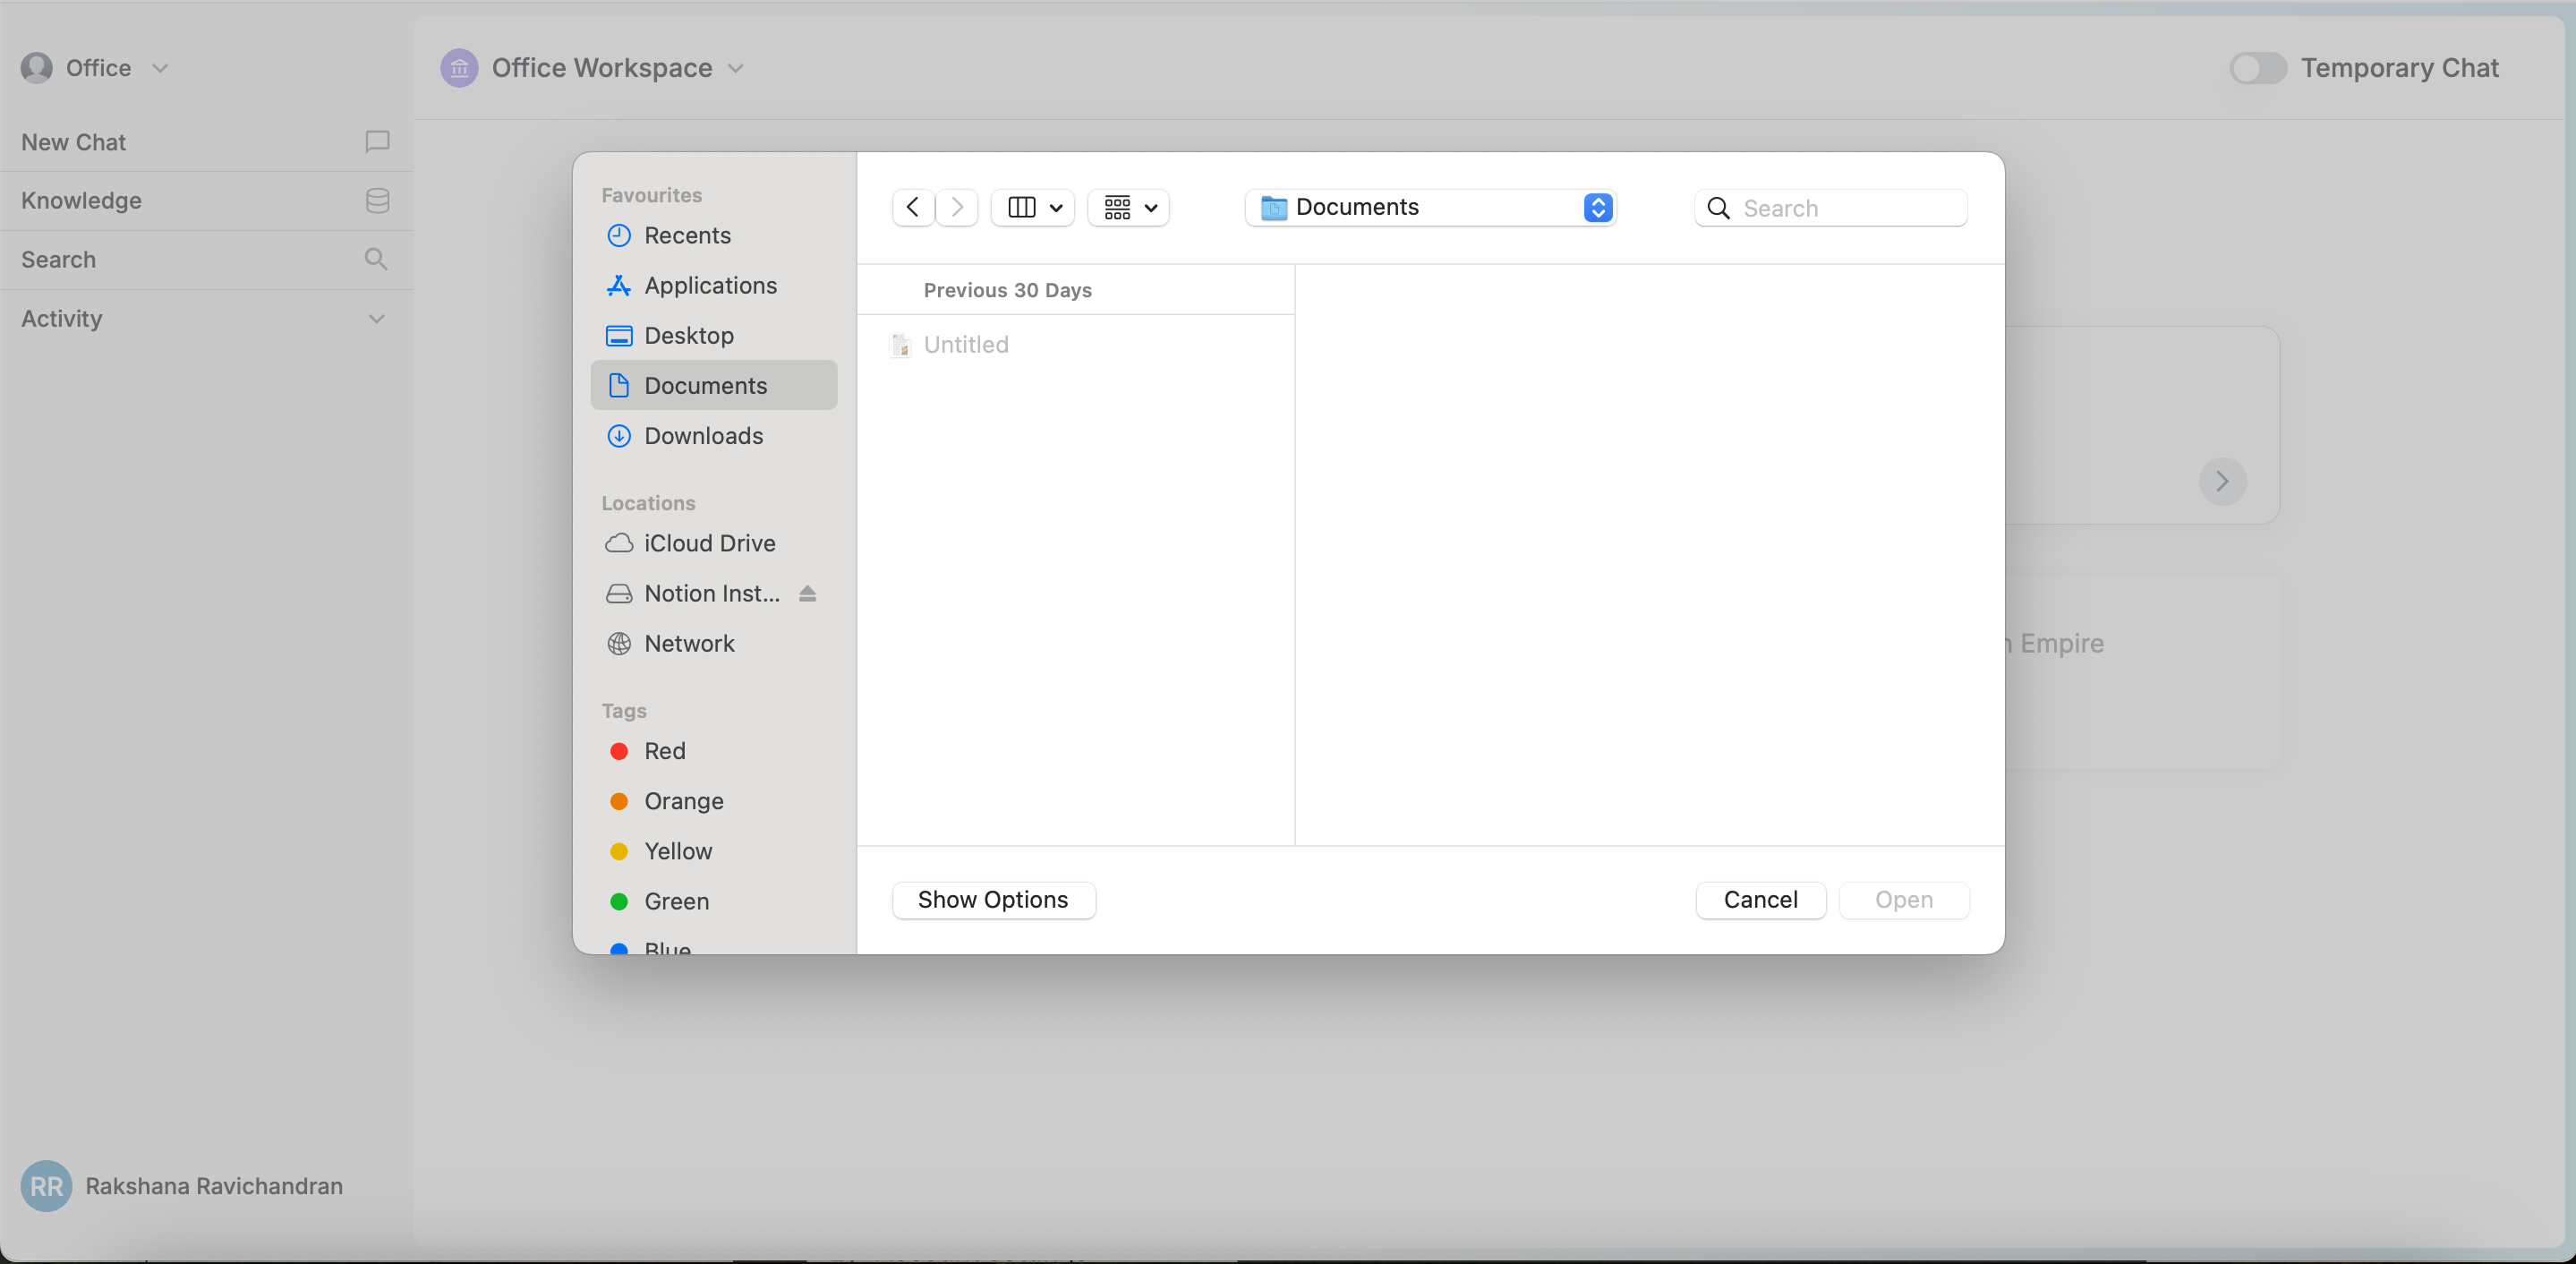Click the file dialog Search field
Viewport: 2576px width, 1264px height.
[x=1831, y=208]
